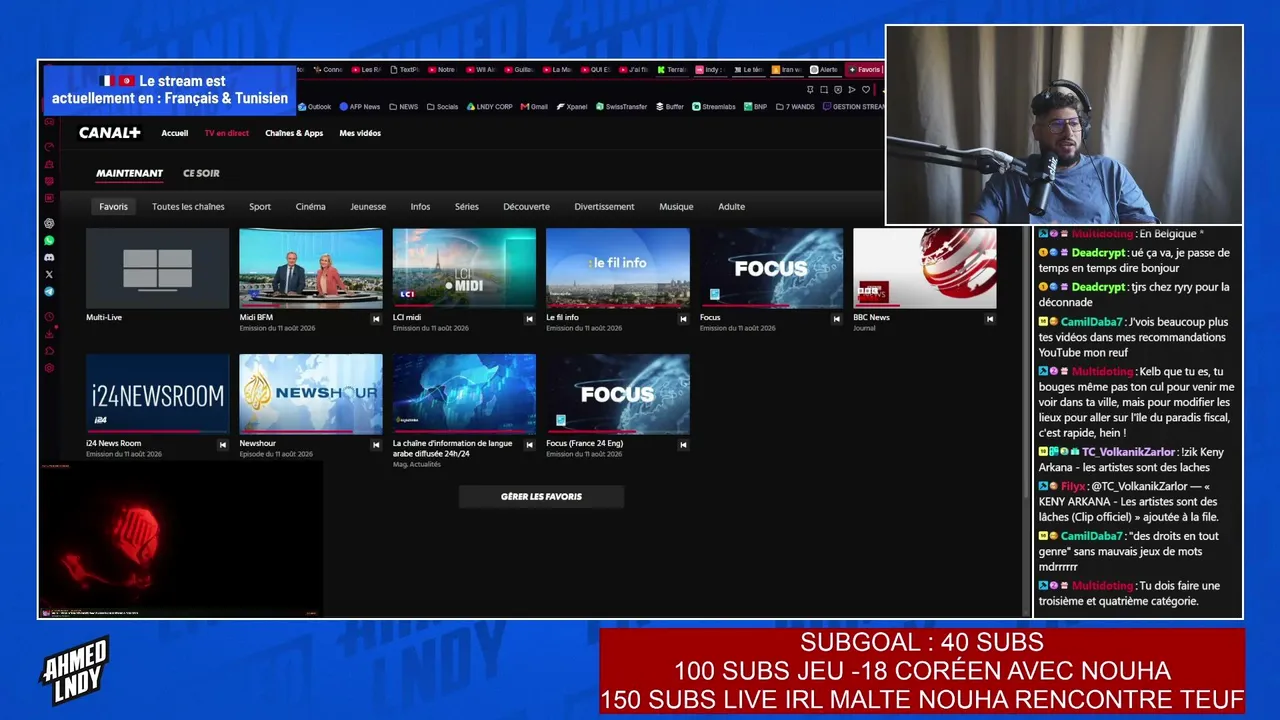Image resolution: width=1280 pixels, height=720 pixels.
Task: Filter channels by Découverte
Action: (527, 207)
